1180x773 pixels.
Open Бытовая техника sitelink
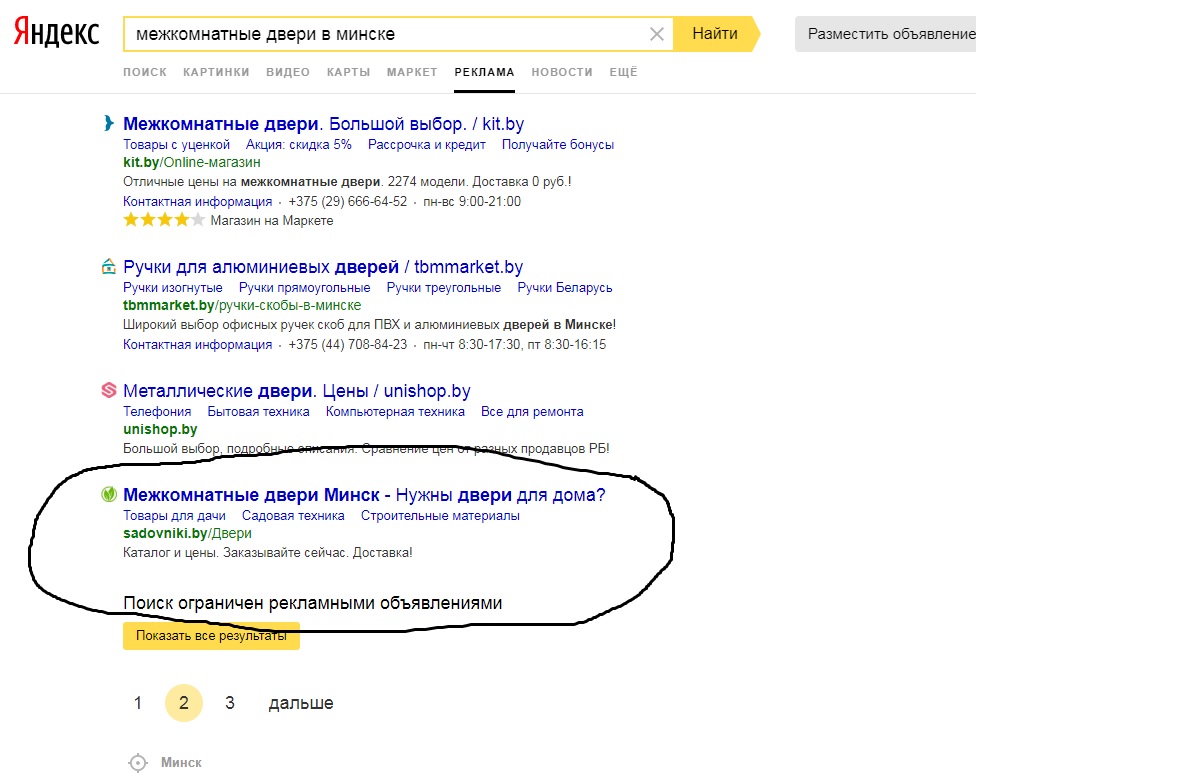[x=258, y=412]
